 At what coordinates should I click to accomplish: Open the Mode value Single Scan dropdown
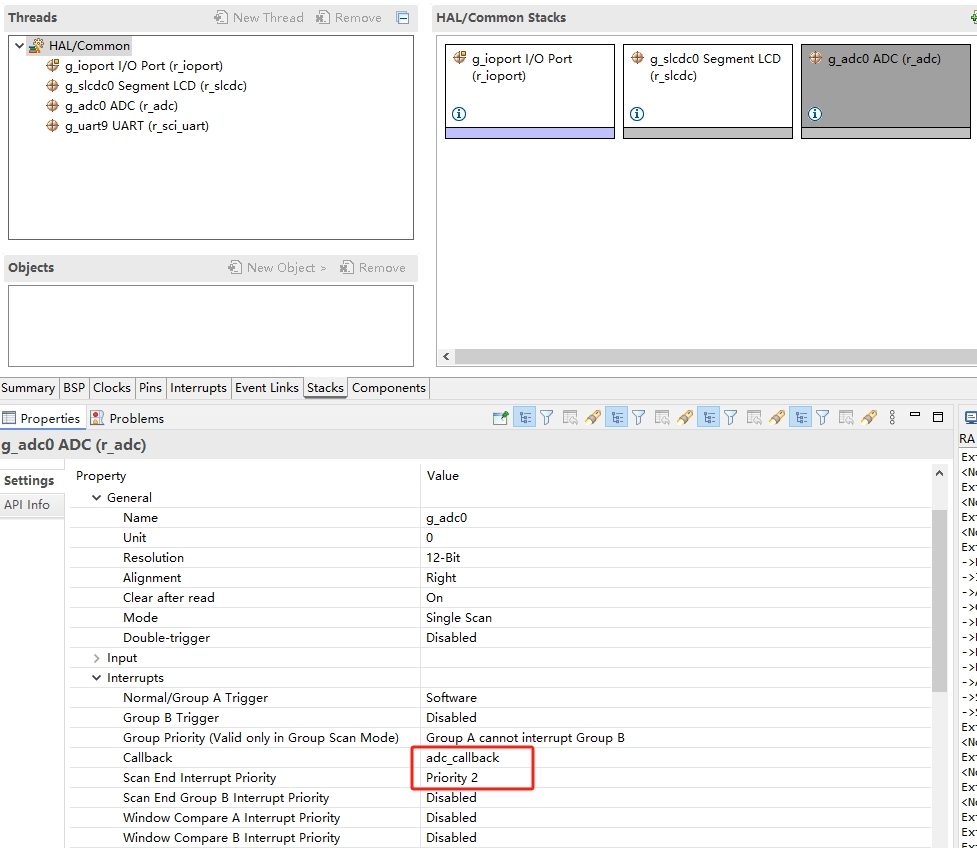(x=676, y=617)
